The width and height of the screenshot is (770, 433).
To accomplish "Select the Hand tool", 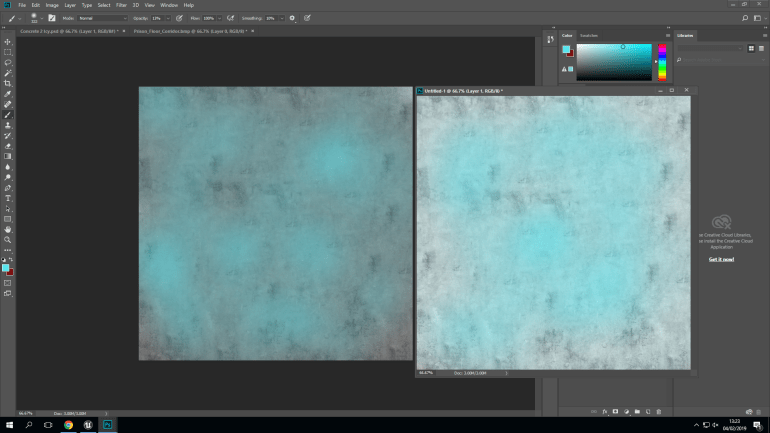I will [8, 230].
